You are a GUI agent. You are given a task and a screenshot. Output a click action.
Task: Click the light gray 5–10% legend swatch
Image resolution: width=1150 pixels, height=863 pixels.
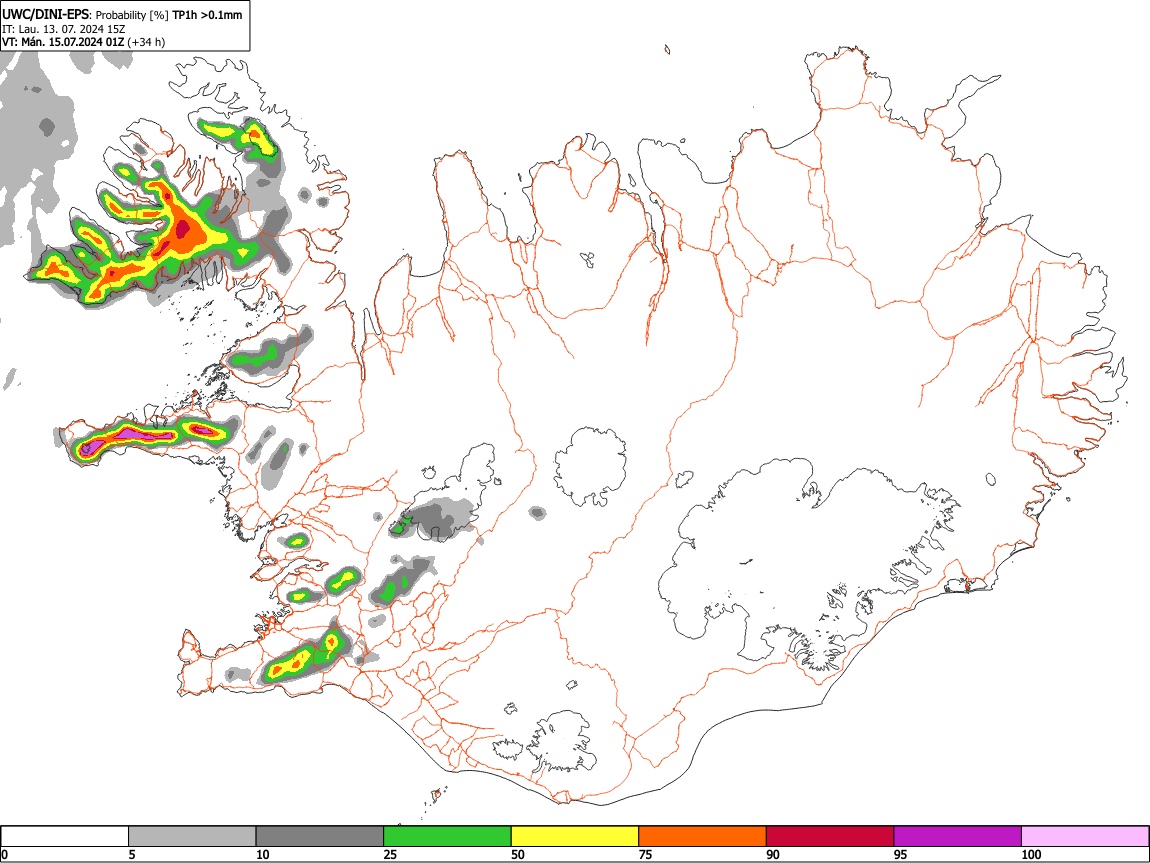[x=192, y=837]
